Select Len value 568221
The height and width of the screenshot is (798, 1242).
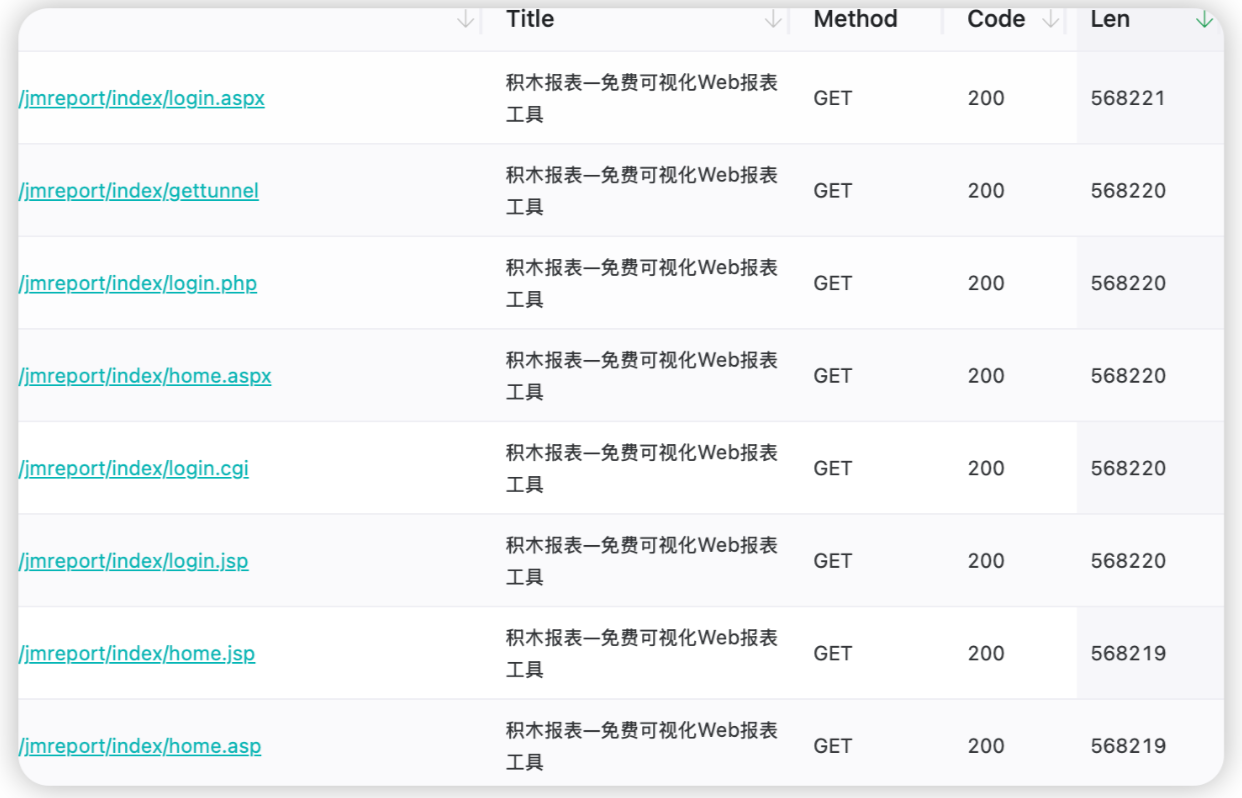coord(1128,98)
